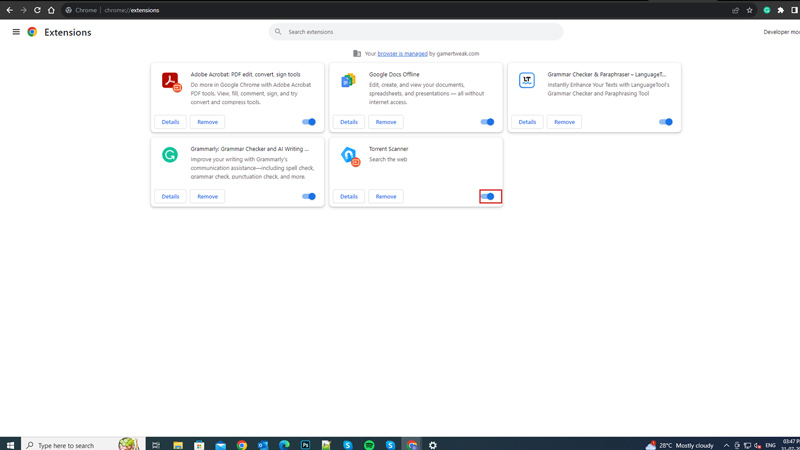Screen dimensions: 800x450
Task: Open Details for Adobe Acrobat
Action: tap(170, 122)
